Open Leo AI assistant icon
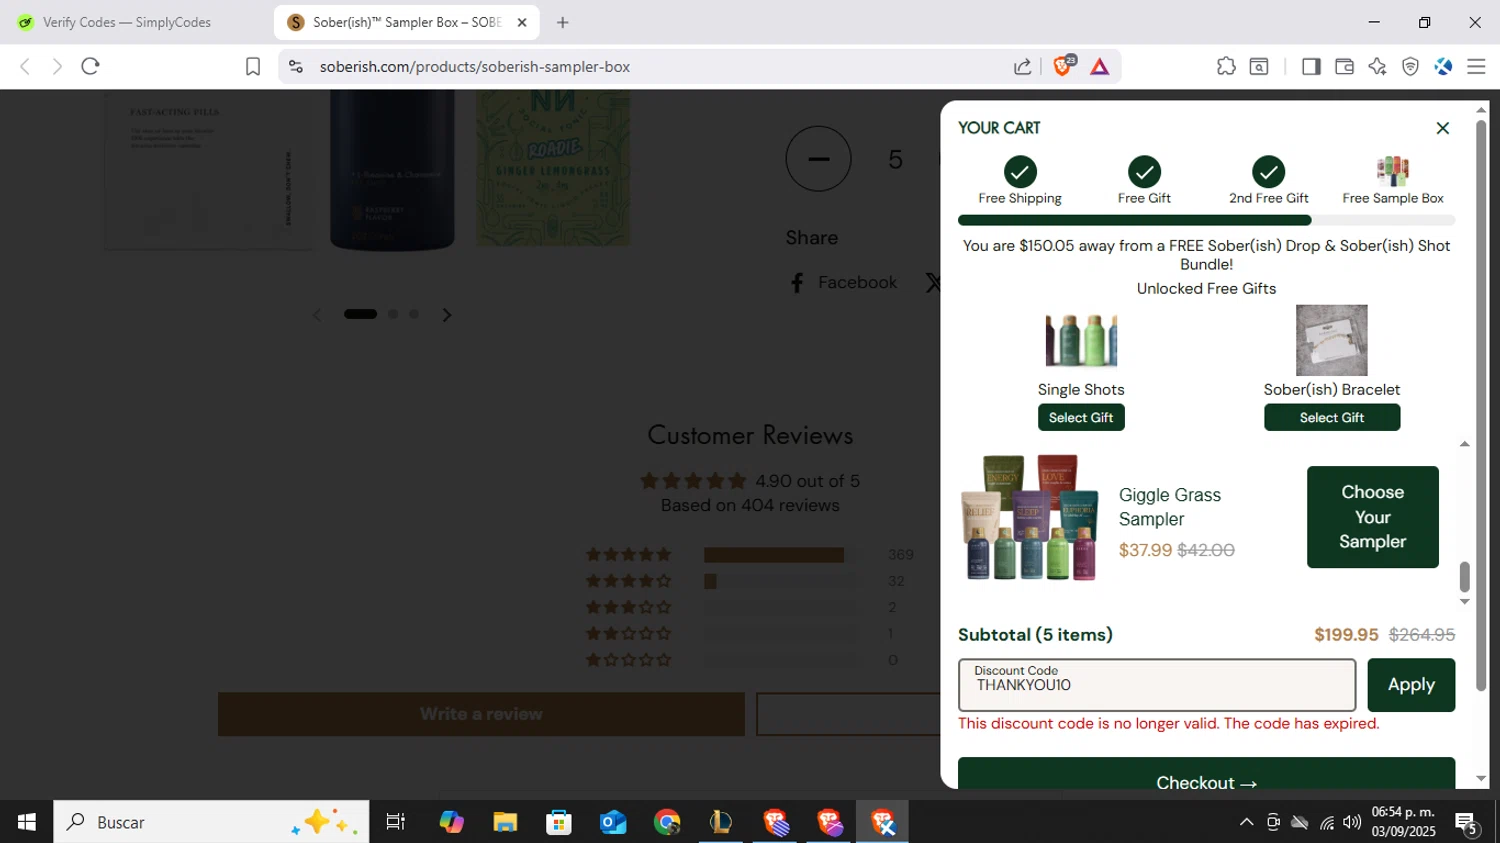The image size is (1500, 843). coord(1377,67)
